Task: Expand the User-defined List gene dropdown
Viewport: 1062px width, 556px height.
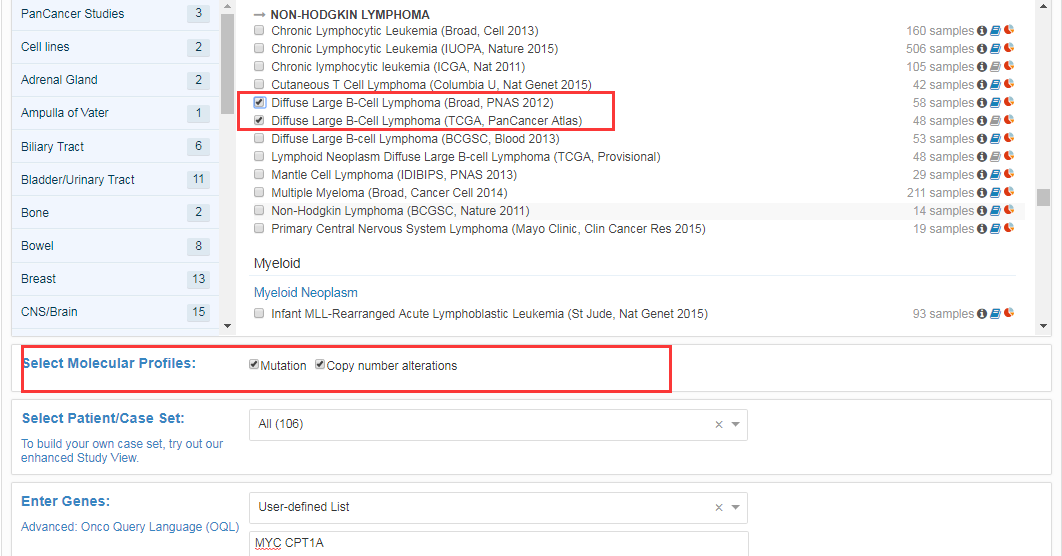Action: [736, 507]
